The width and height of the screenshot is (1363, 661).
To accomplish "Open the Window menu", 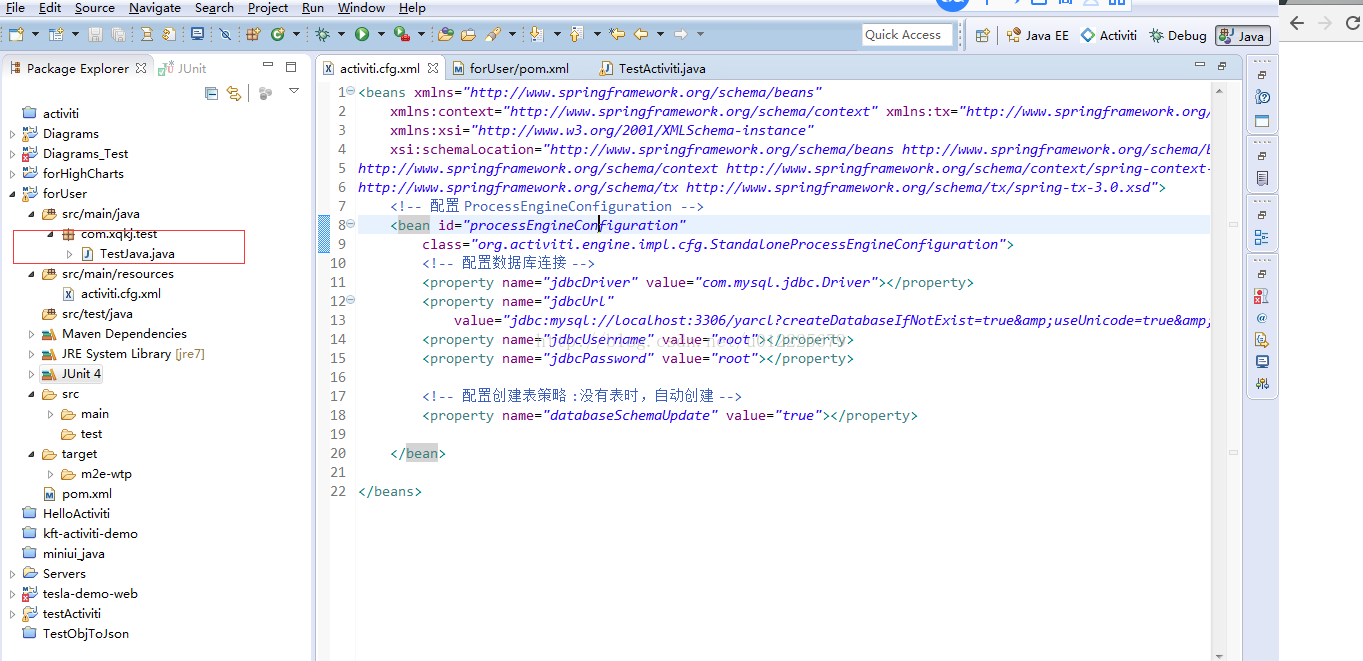I will (361, 8).
